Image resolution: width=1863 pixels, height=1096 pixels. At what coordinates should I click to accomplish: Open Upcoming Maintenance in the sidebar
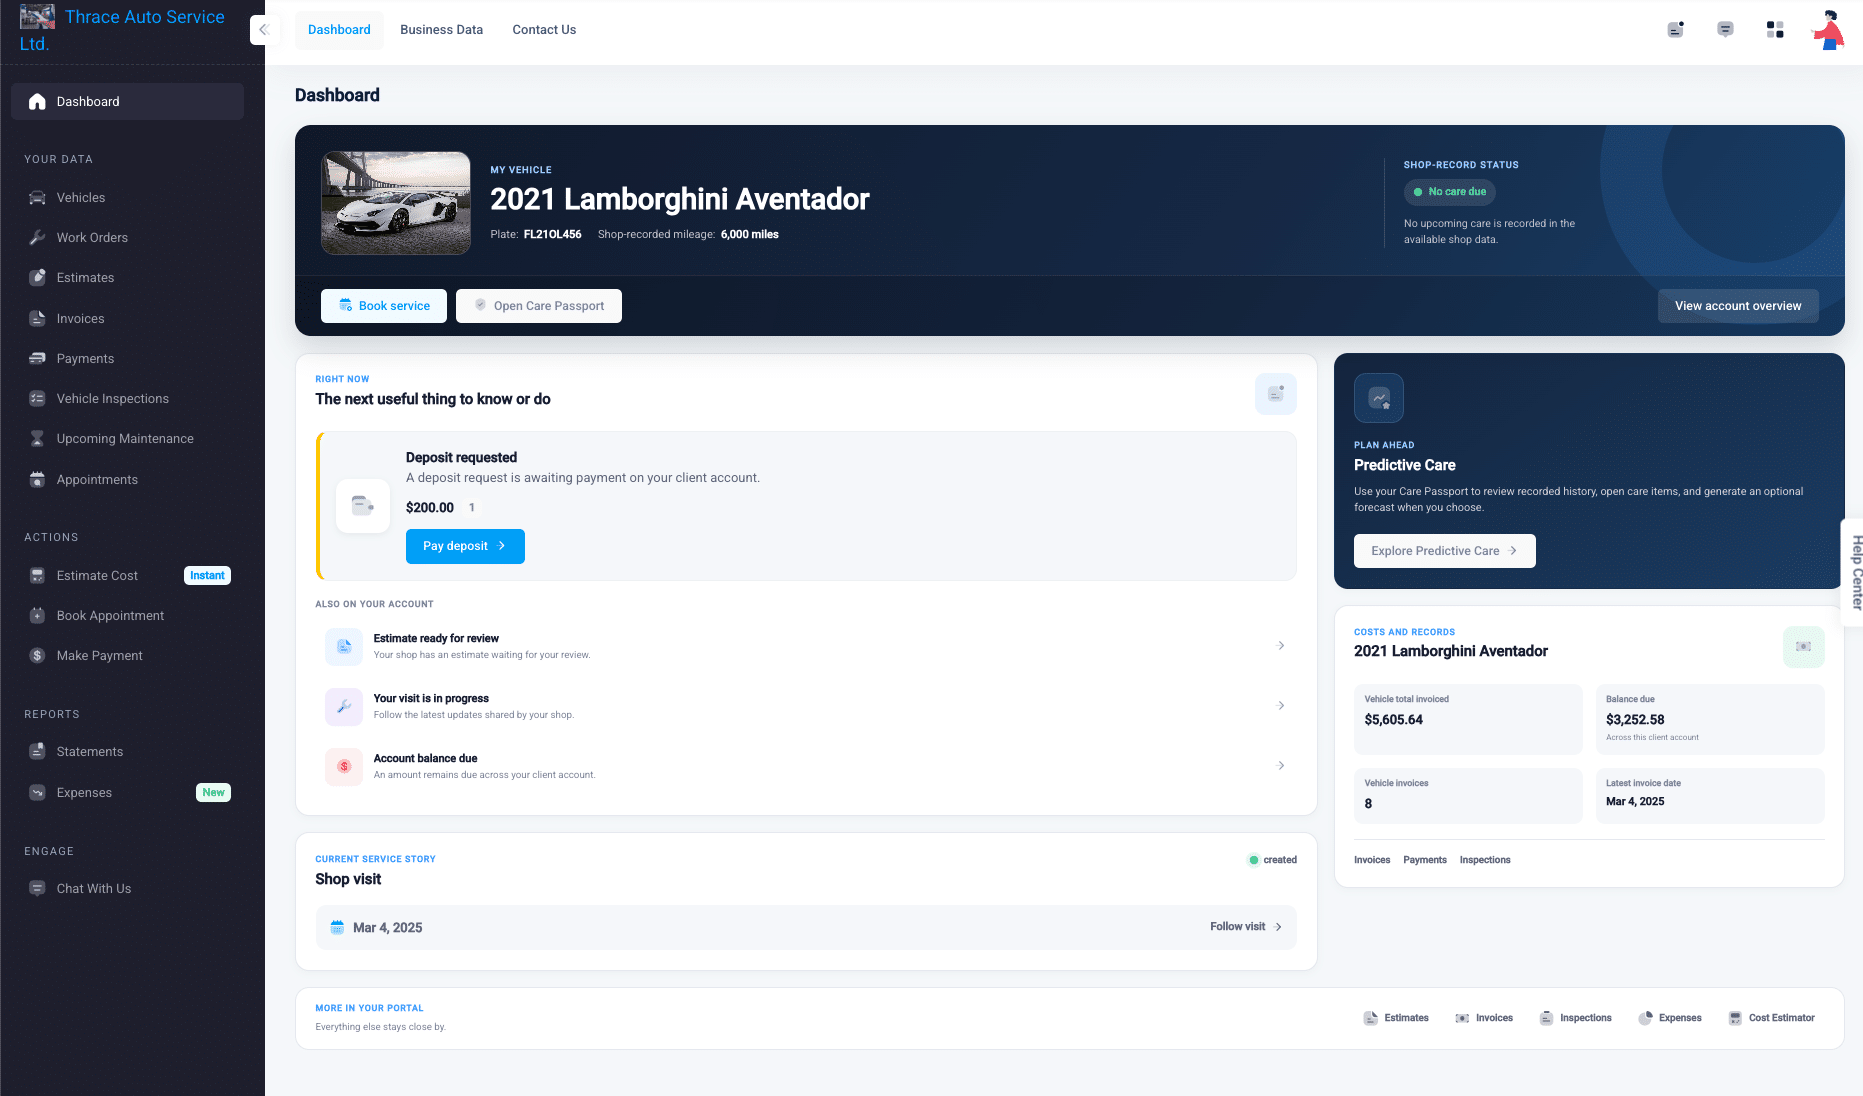127,439
